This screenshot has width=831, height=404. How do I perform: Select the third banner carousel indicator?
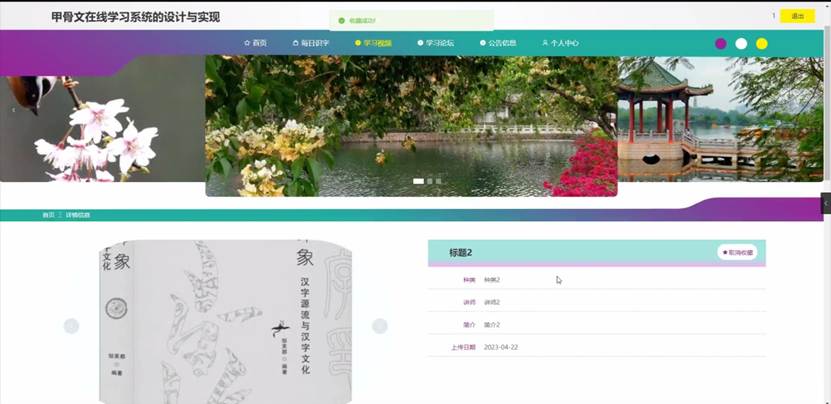click(x=438, y=181)
